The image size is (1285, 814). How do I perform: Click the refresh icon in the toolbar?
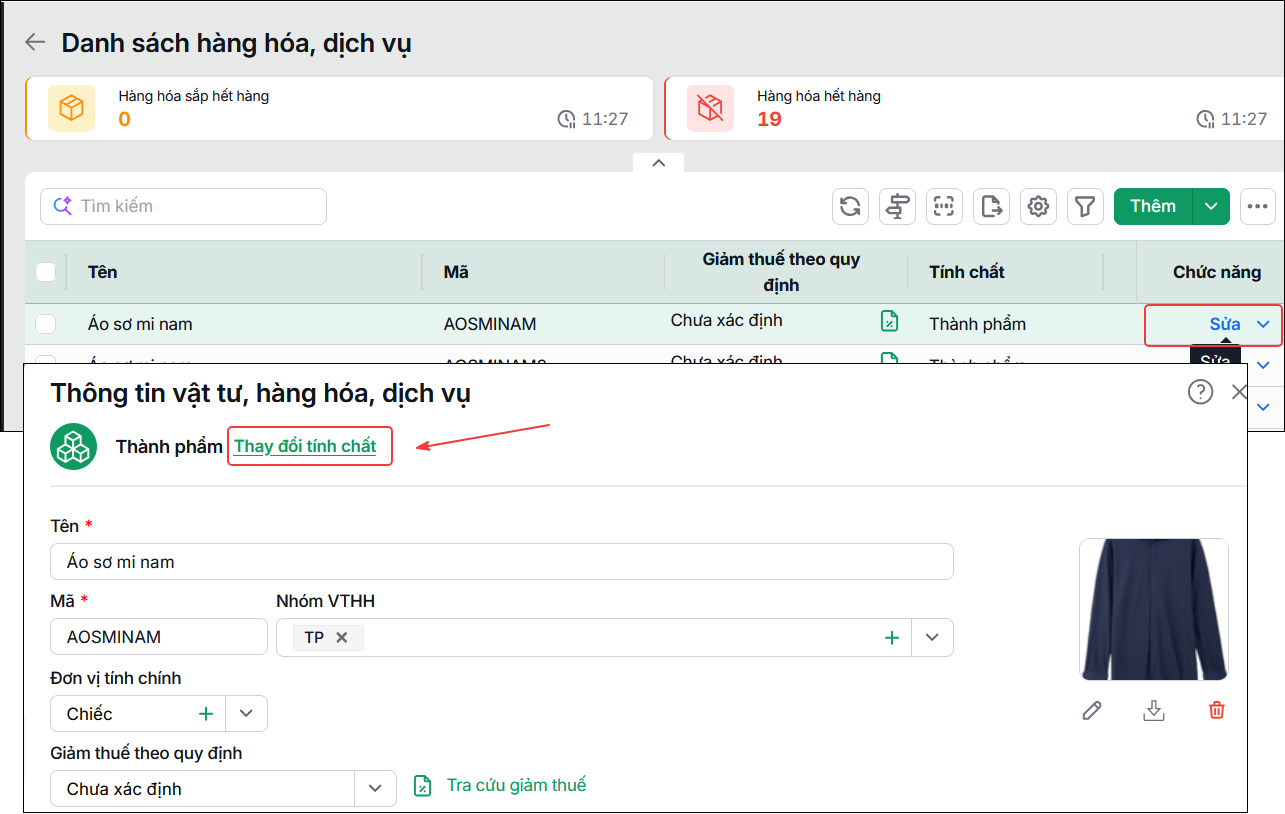click(x=850, y=206)
